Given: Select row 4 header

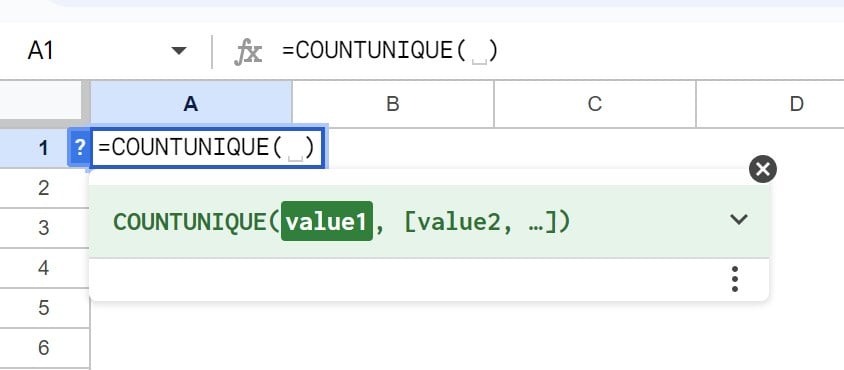Looking at the screenshot, I should [44, 268].
